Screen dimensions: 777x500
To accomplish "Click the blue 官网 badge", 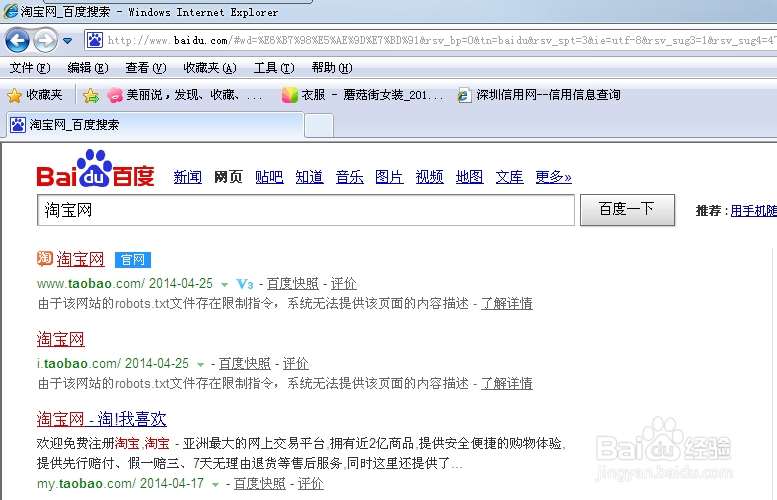I will click(x=133, y=260).
